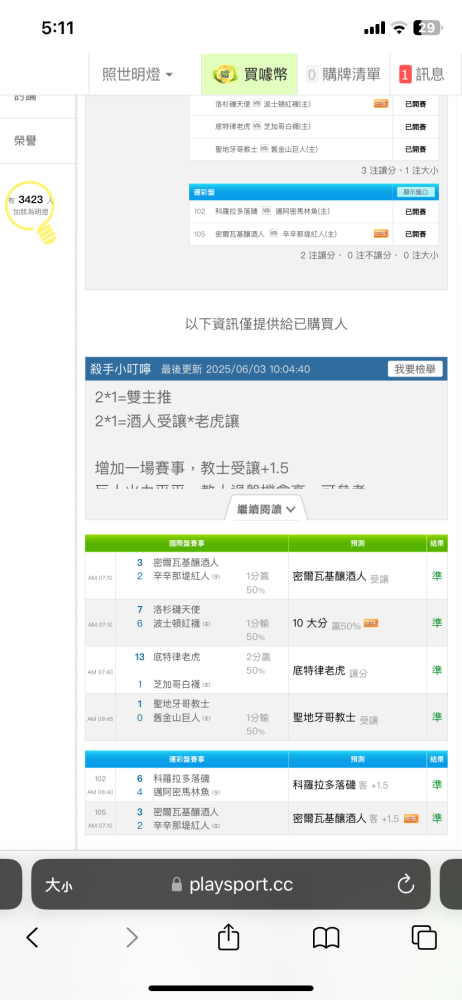Click the 最後更新 2025/06/03 10:04:40 timestamp

pyautogui.click(x=235, y=369)
